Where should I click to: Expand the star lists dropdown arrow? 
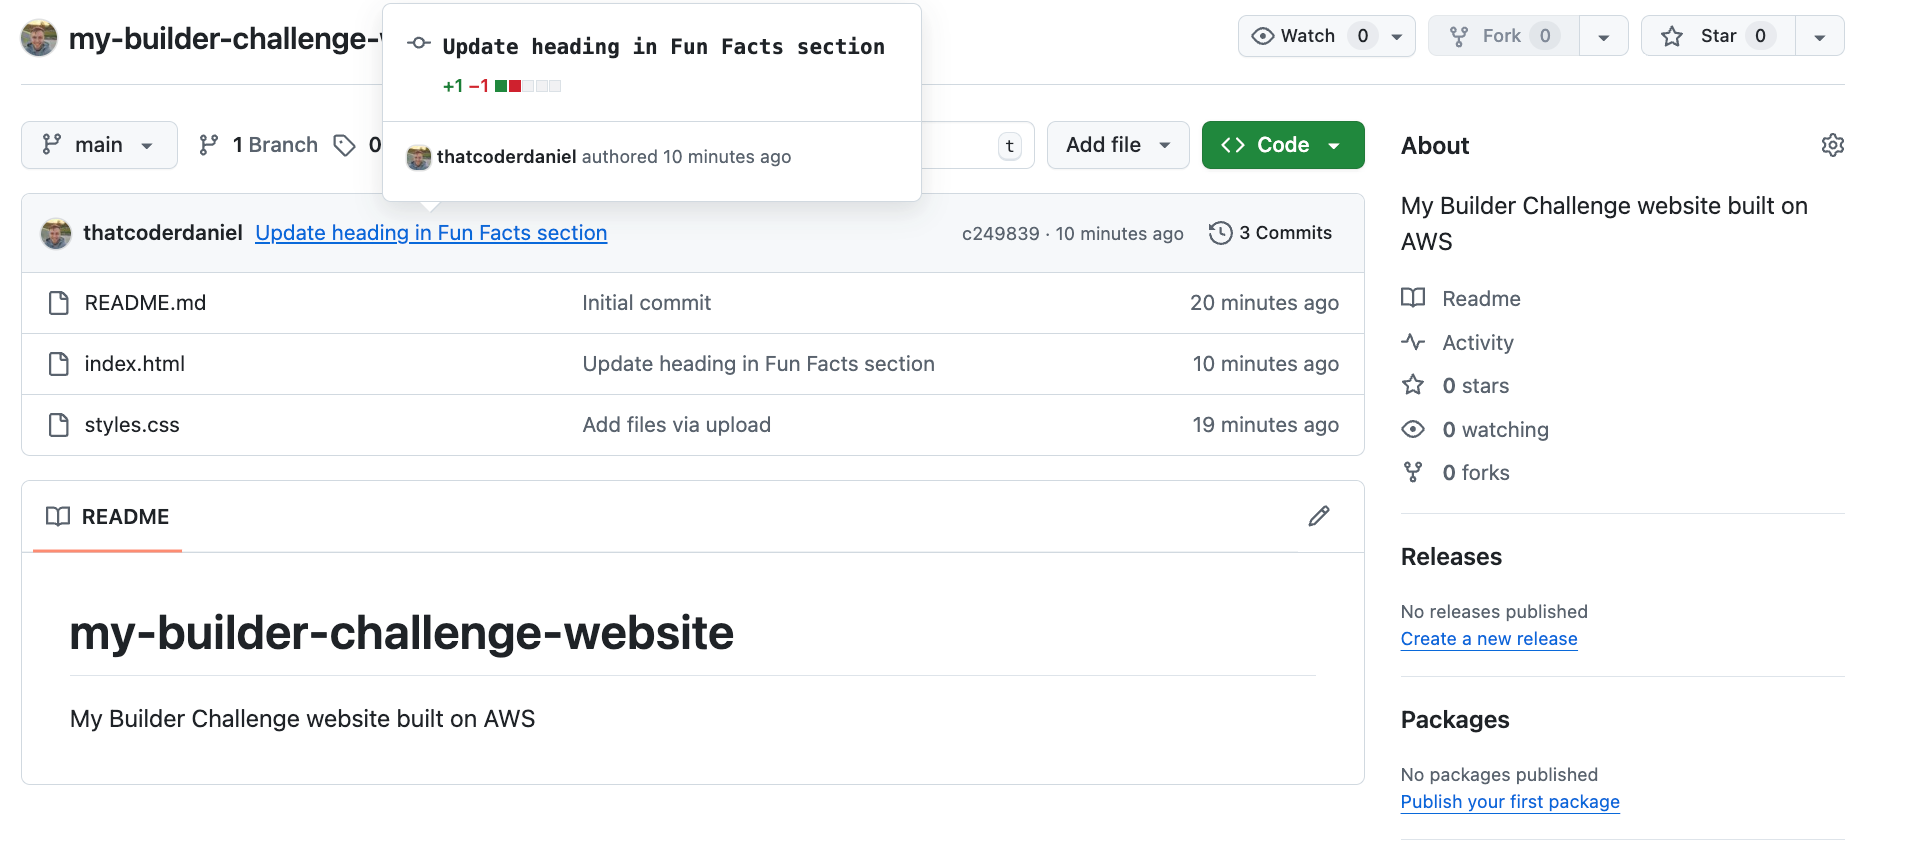tap(1820, 37)
